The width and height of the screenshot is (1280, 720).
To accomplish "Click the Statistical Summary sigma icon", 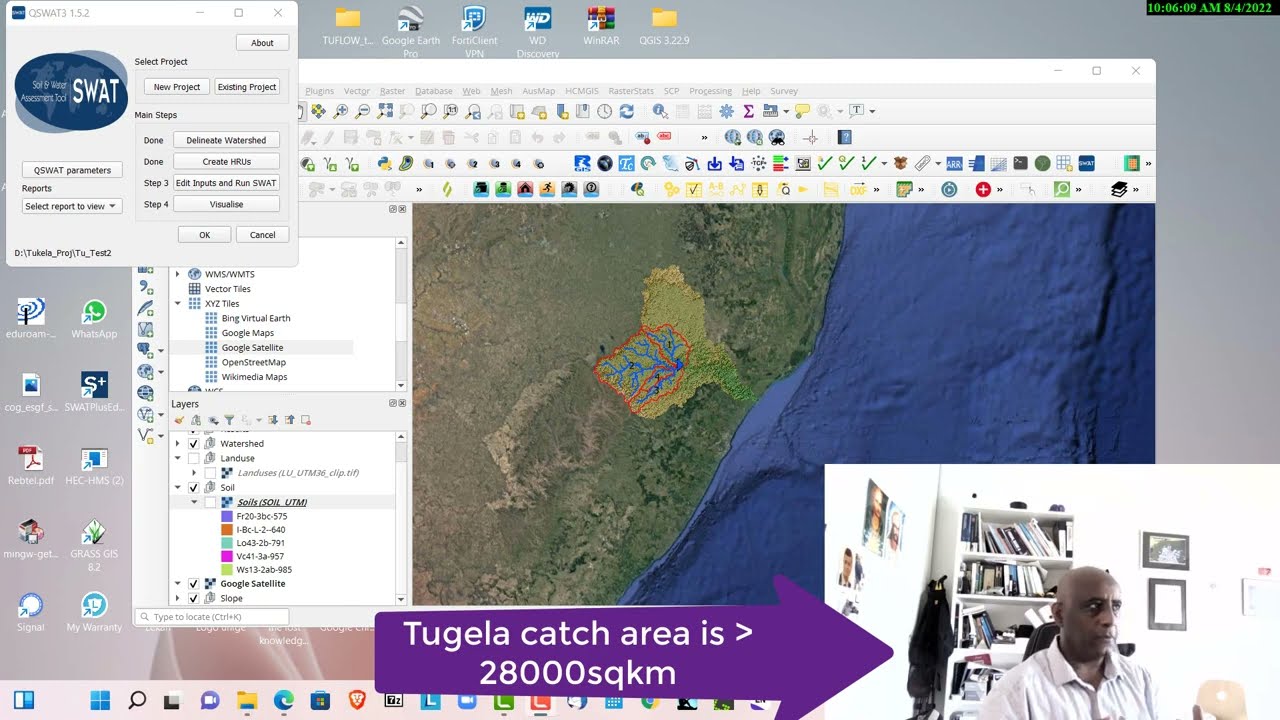I will 748,111.
